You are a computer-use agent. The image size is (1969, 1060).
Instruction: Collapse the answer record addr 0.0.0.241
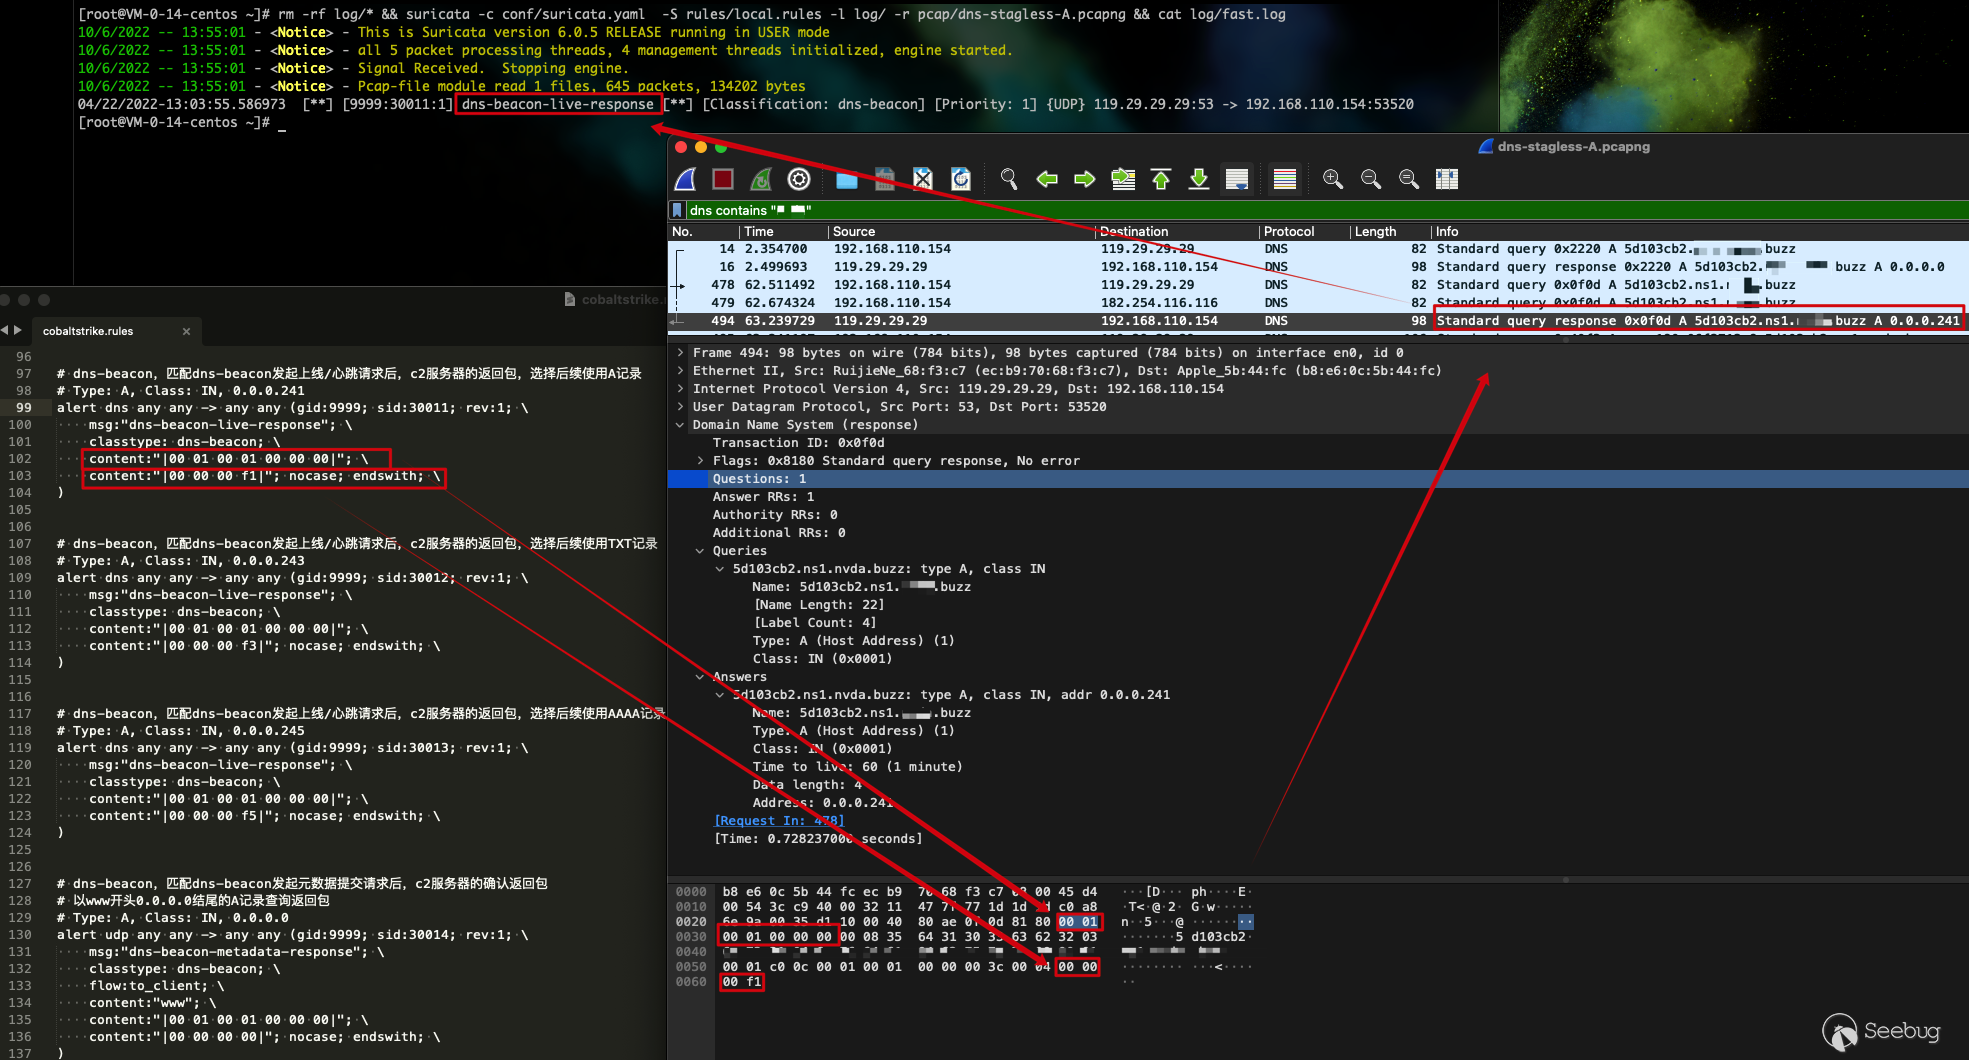click(x=720, y=695)
